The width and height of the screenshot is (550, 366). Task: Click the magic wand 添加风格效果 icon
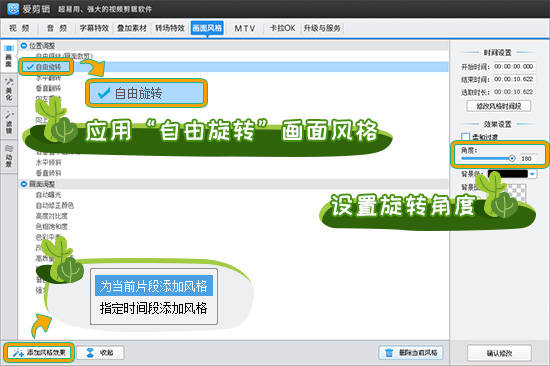[18, 353]
